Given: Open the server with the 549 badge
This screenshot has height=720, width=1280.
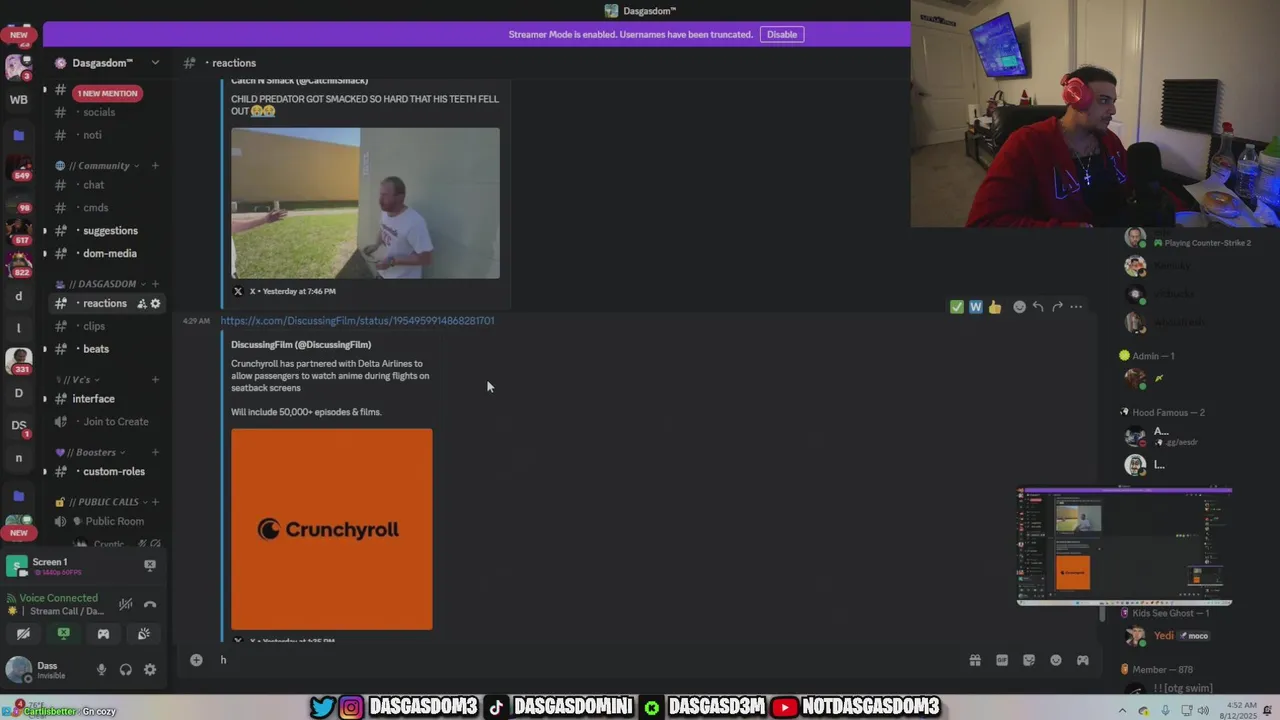Looking at the screenshot, I should 18,166.
